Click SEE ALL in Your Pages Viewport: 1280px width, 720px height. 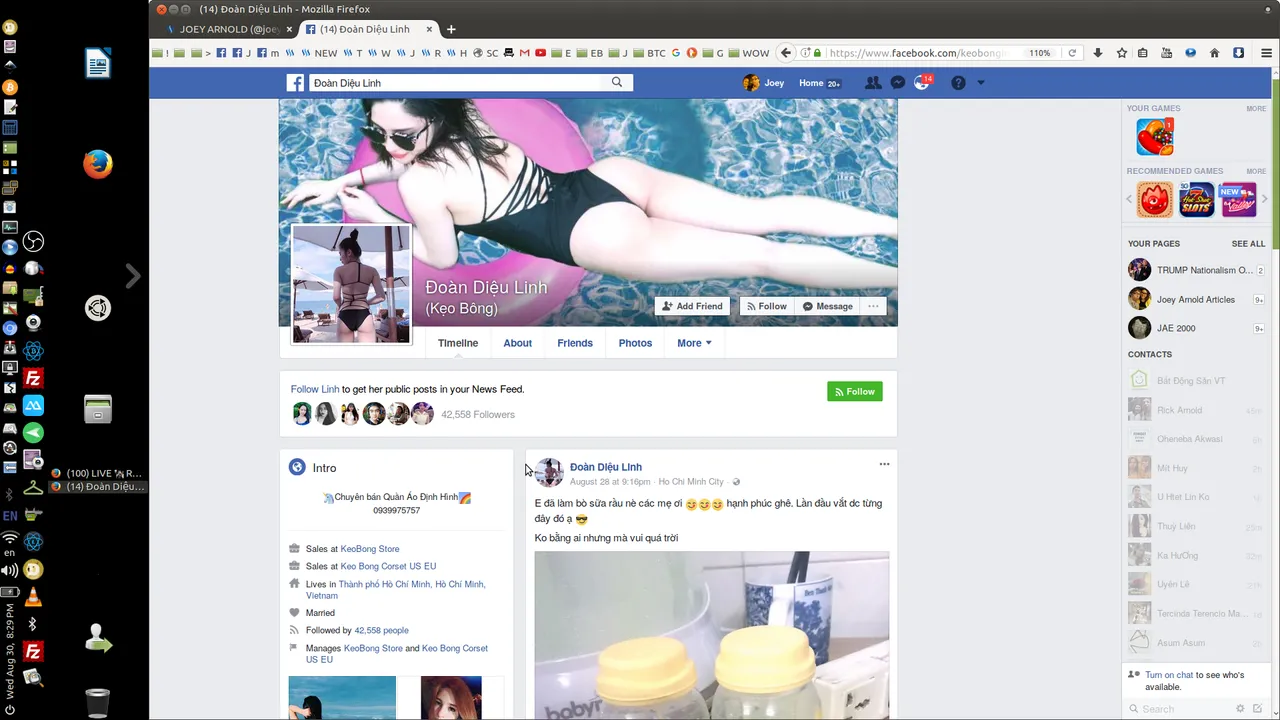[1248, 244]
